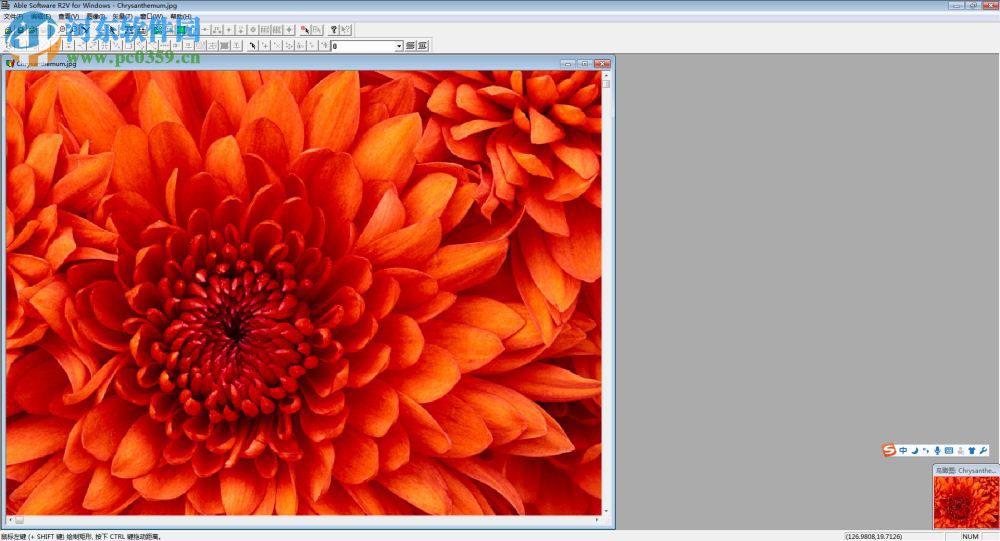
Task: Click the stacked-lines icon right of the layer dropdown
Action: [410, 46]
